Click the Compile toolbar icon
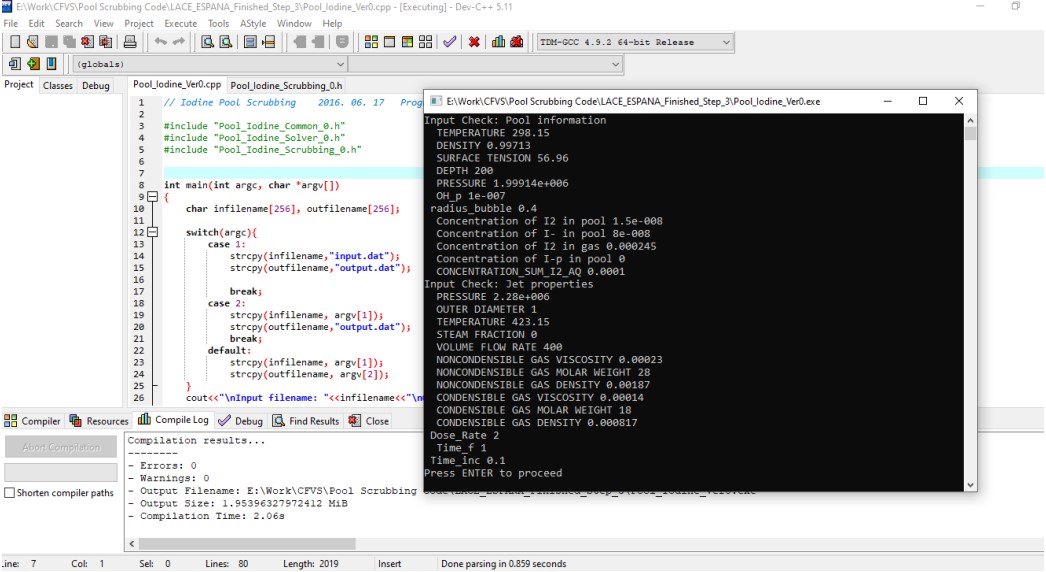Screen dimensions: 1046x572 coord(371,42)
